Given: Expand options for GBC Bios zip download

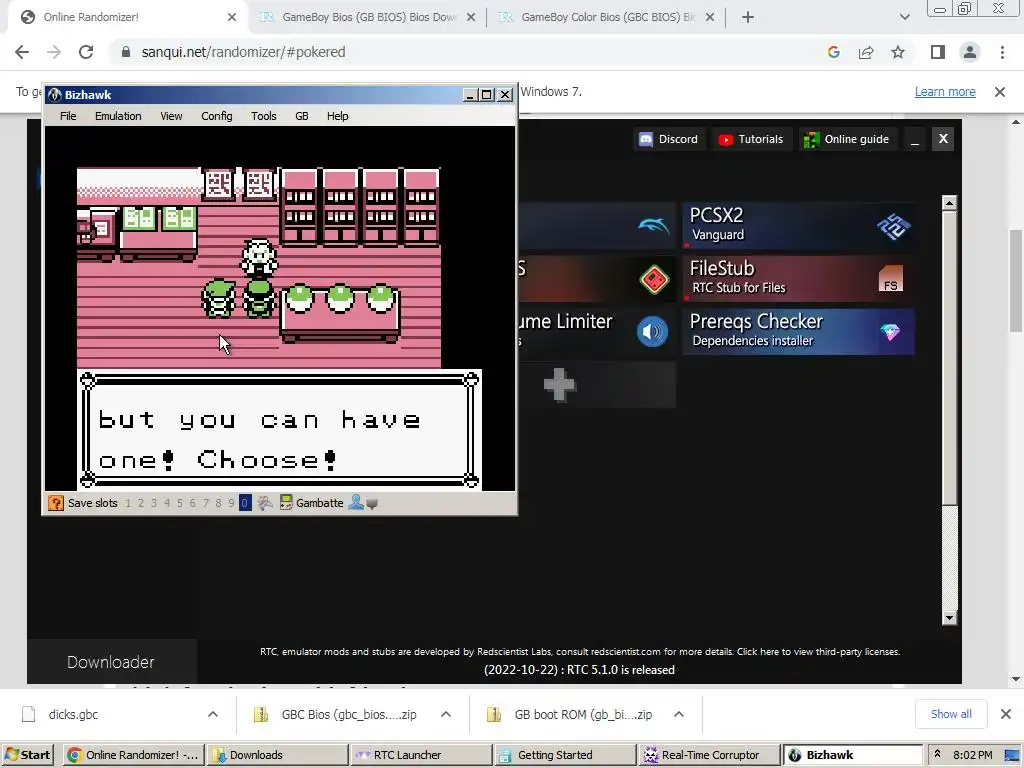Looking at the screenshot, I should pos(446,714).
